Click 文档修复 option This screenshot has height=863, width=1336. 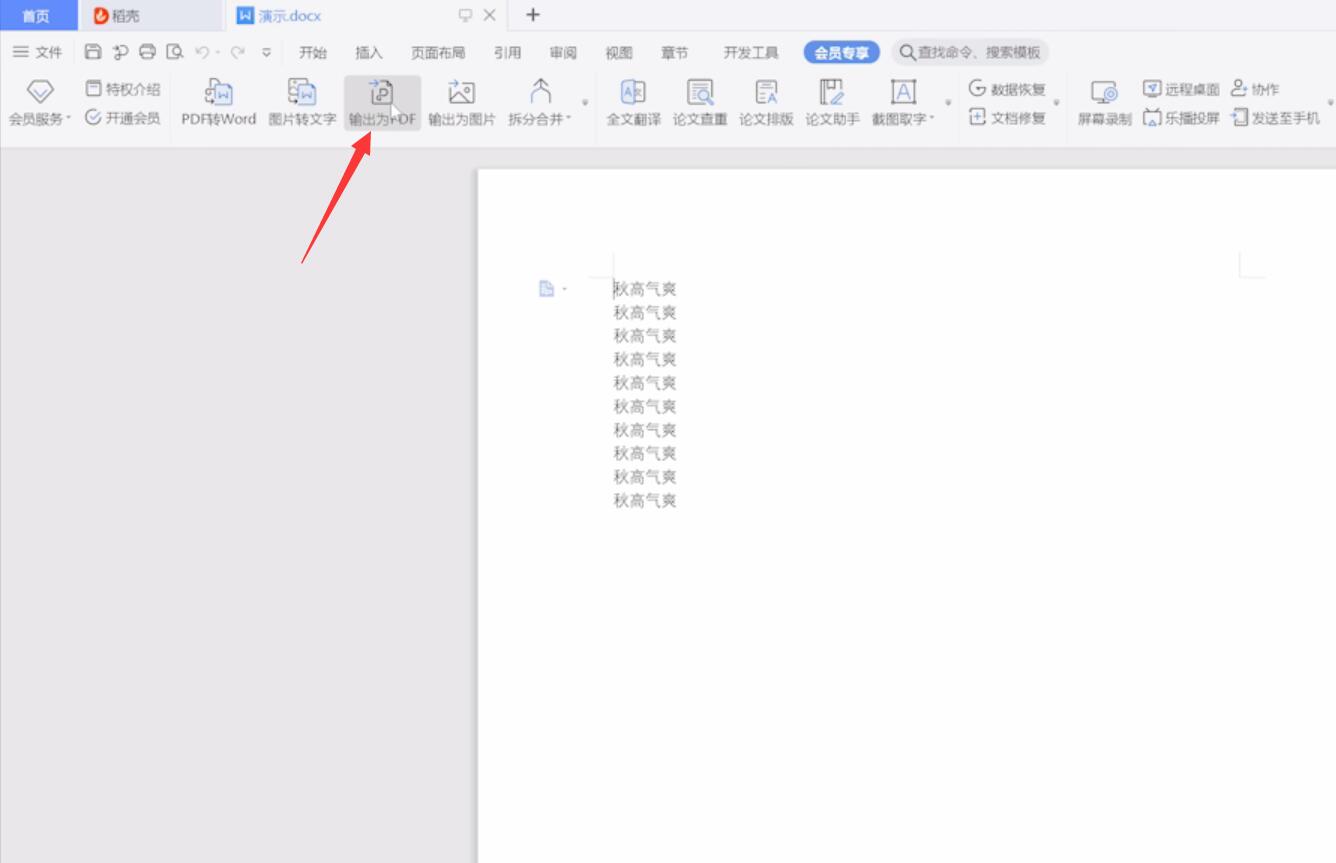(1007, 118)
